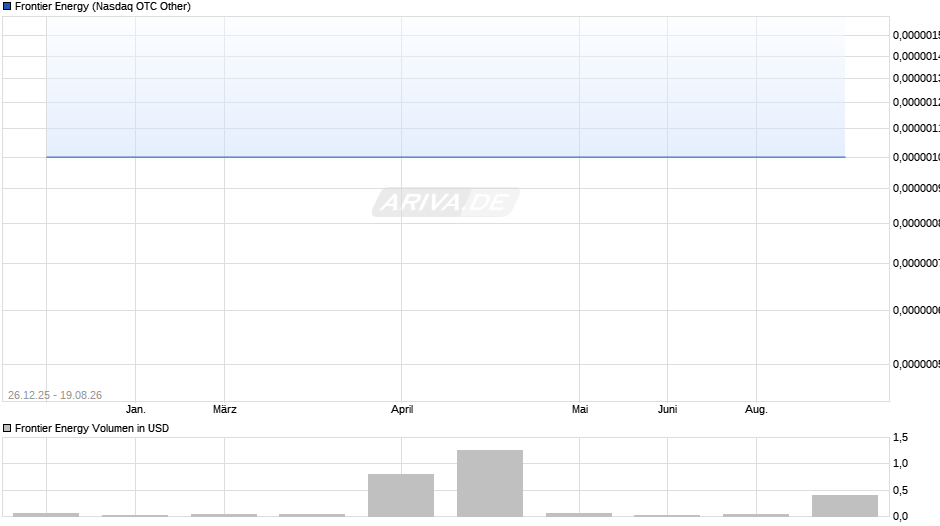This screenshot has height=526, width=940.
Task: Click the 'Frontier Energy Volumen in USD' label
Action: point(92,428)
